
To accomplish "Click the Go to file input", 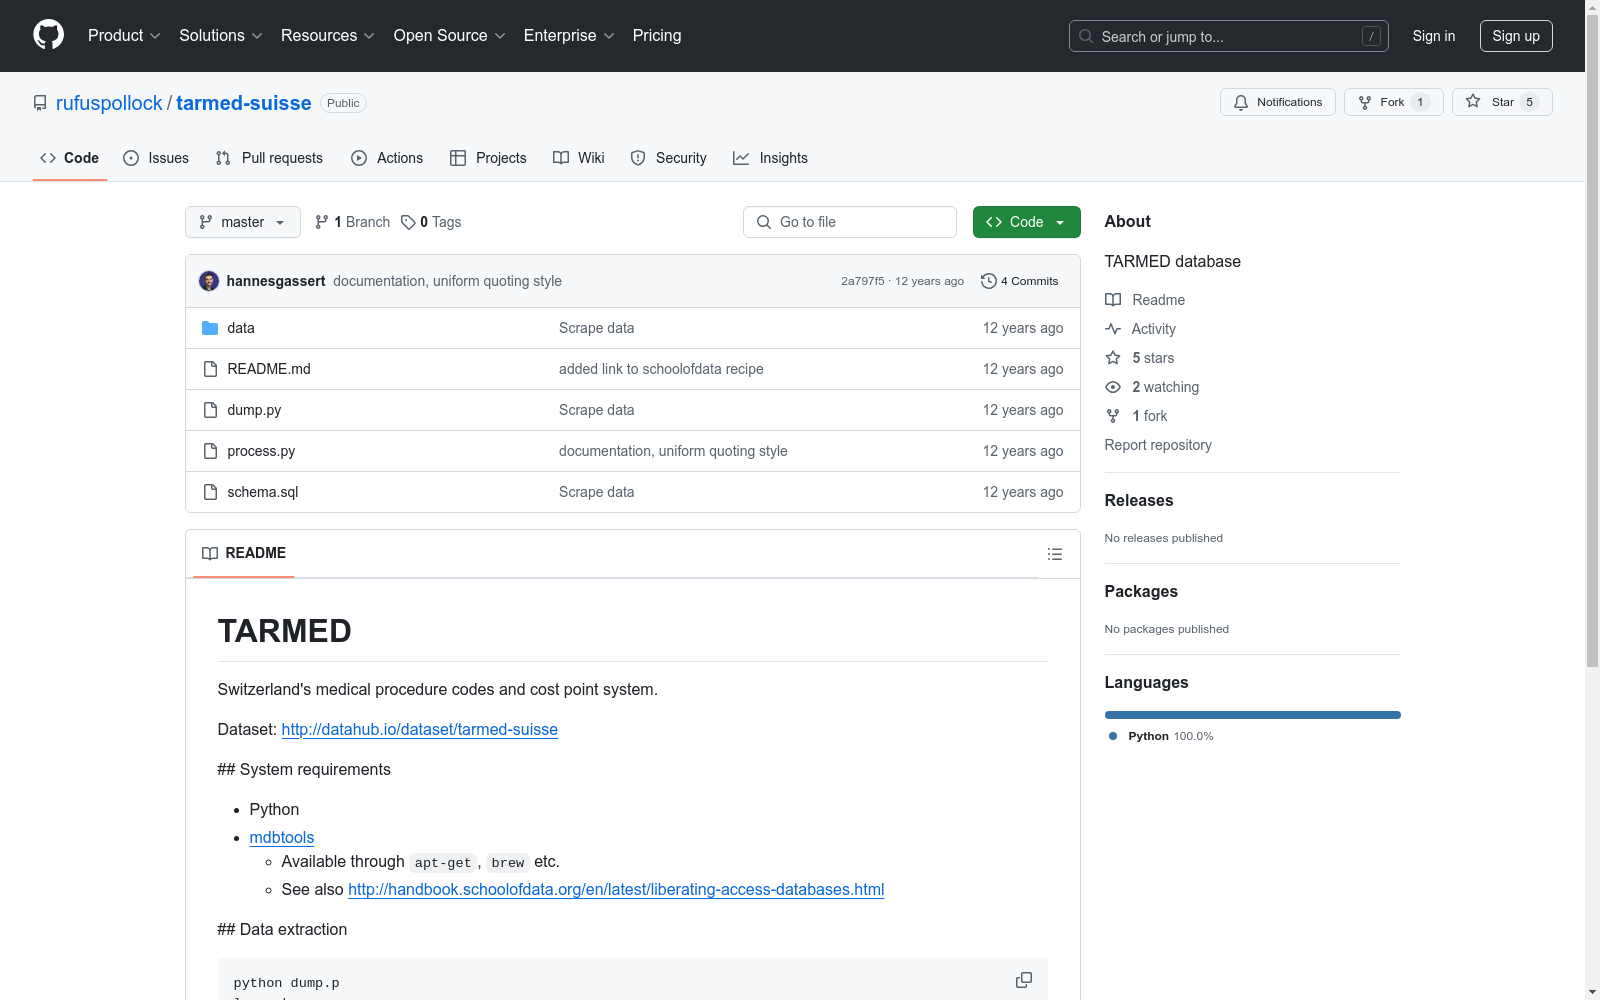I will [x=850, y=222].
